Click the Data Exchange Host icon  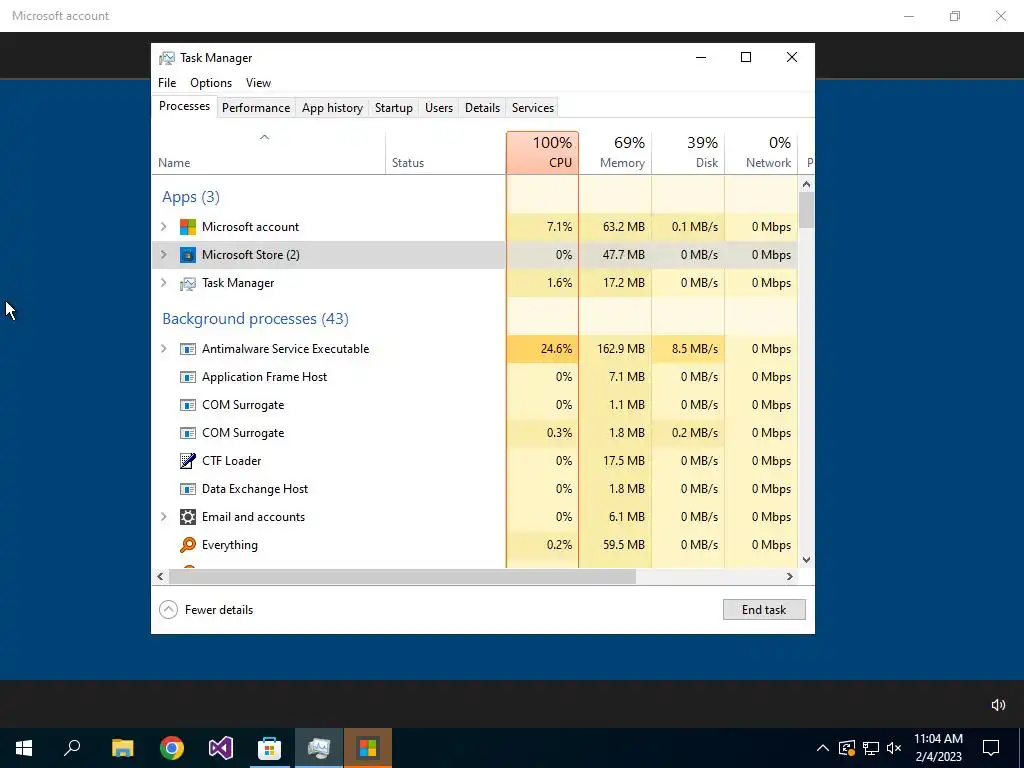(187, 489)
